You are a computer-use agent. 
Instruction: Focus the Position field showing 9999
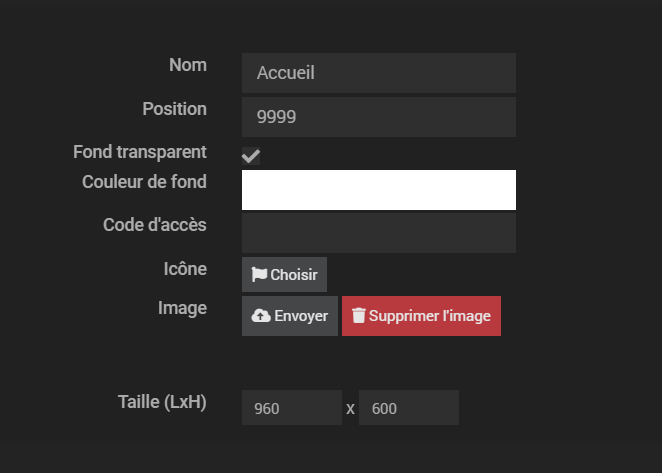378,117
